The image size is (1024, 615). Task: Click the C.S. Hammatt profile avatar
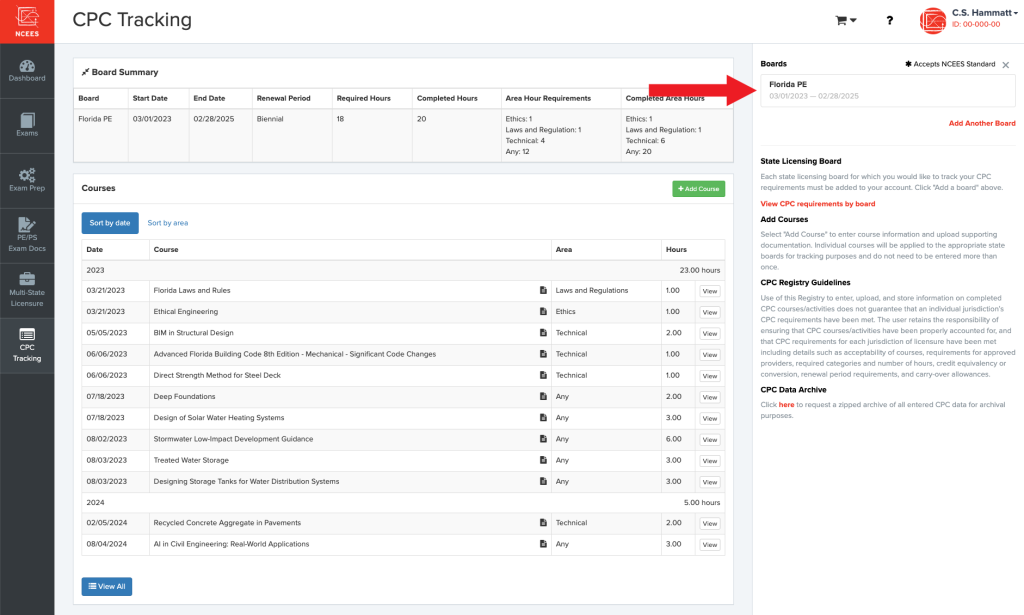point(932,20)
